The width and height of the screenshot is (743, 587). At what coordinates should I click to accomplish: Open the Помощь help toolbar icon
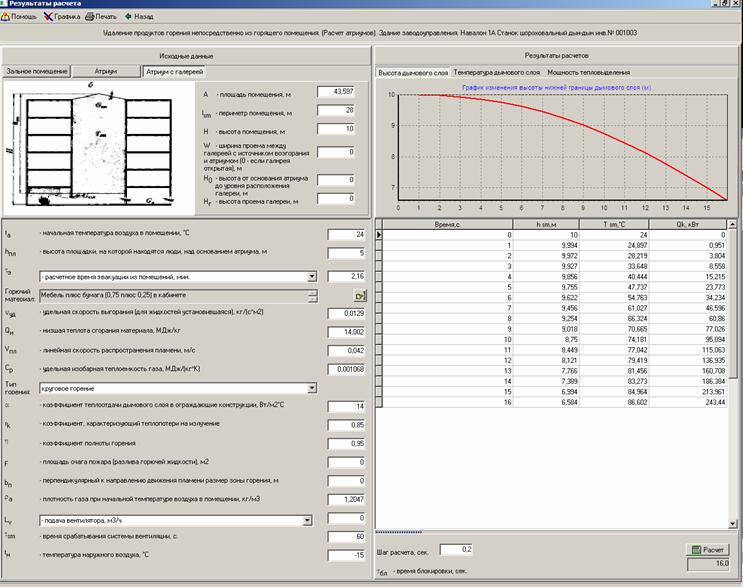[8, 17]
